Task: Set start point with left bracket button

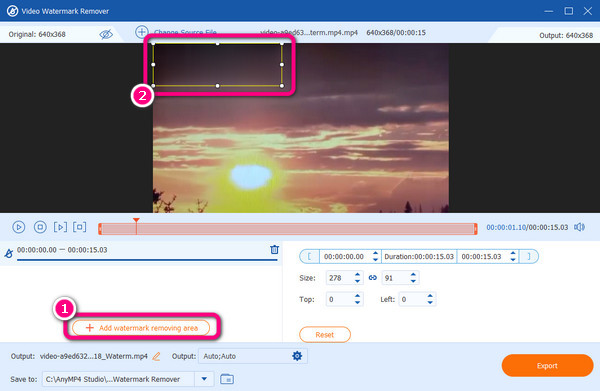Action: tap(309, 256)
